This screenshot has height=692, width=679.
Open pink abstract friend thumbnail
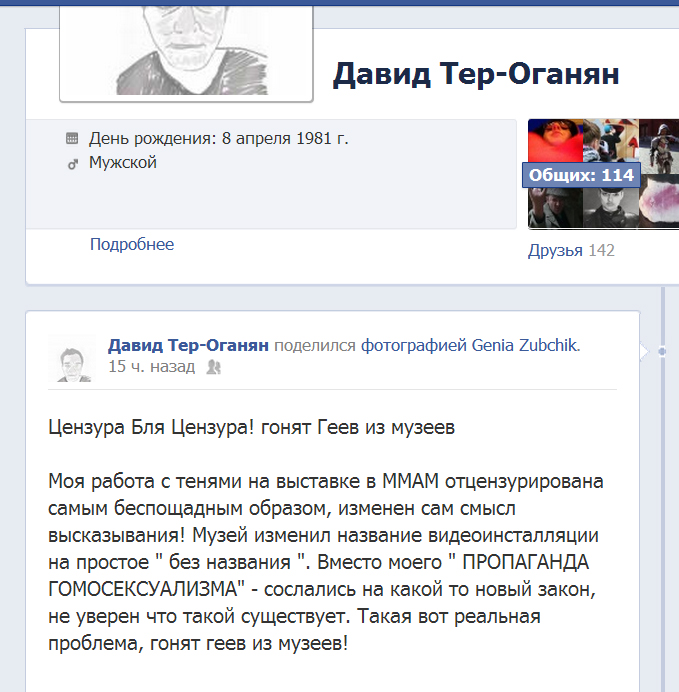click(x=659, y=201)
